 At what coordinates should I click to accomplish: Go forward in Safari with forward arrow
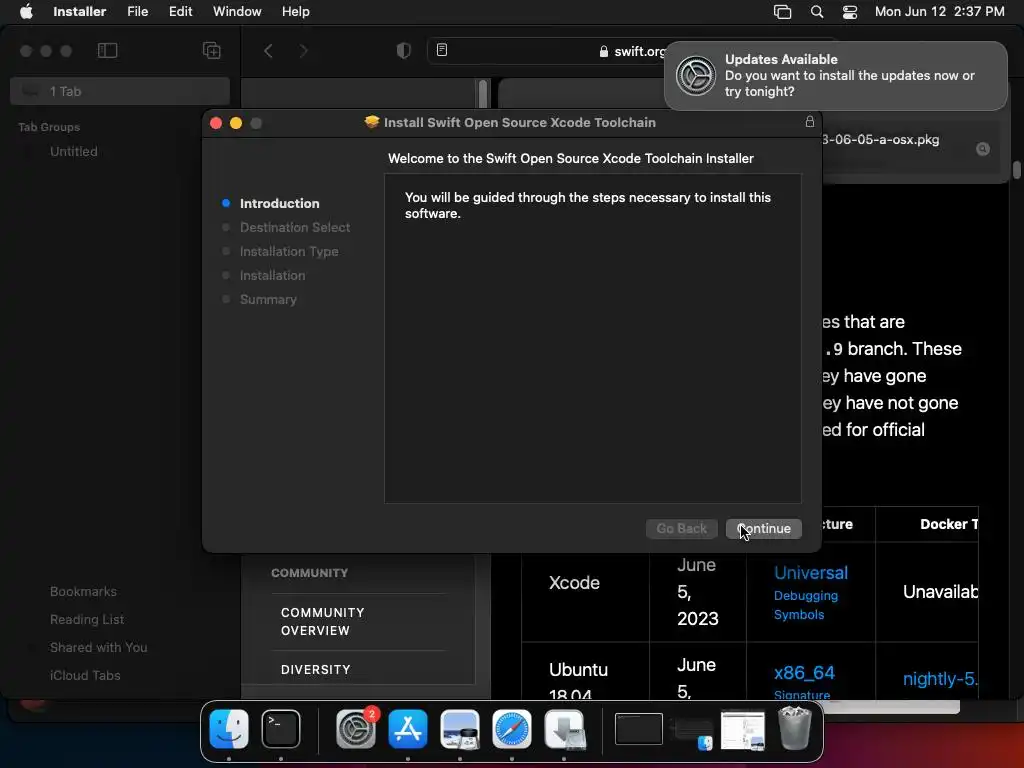(303, 50)
